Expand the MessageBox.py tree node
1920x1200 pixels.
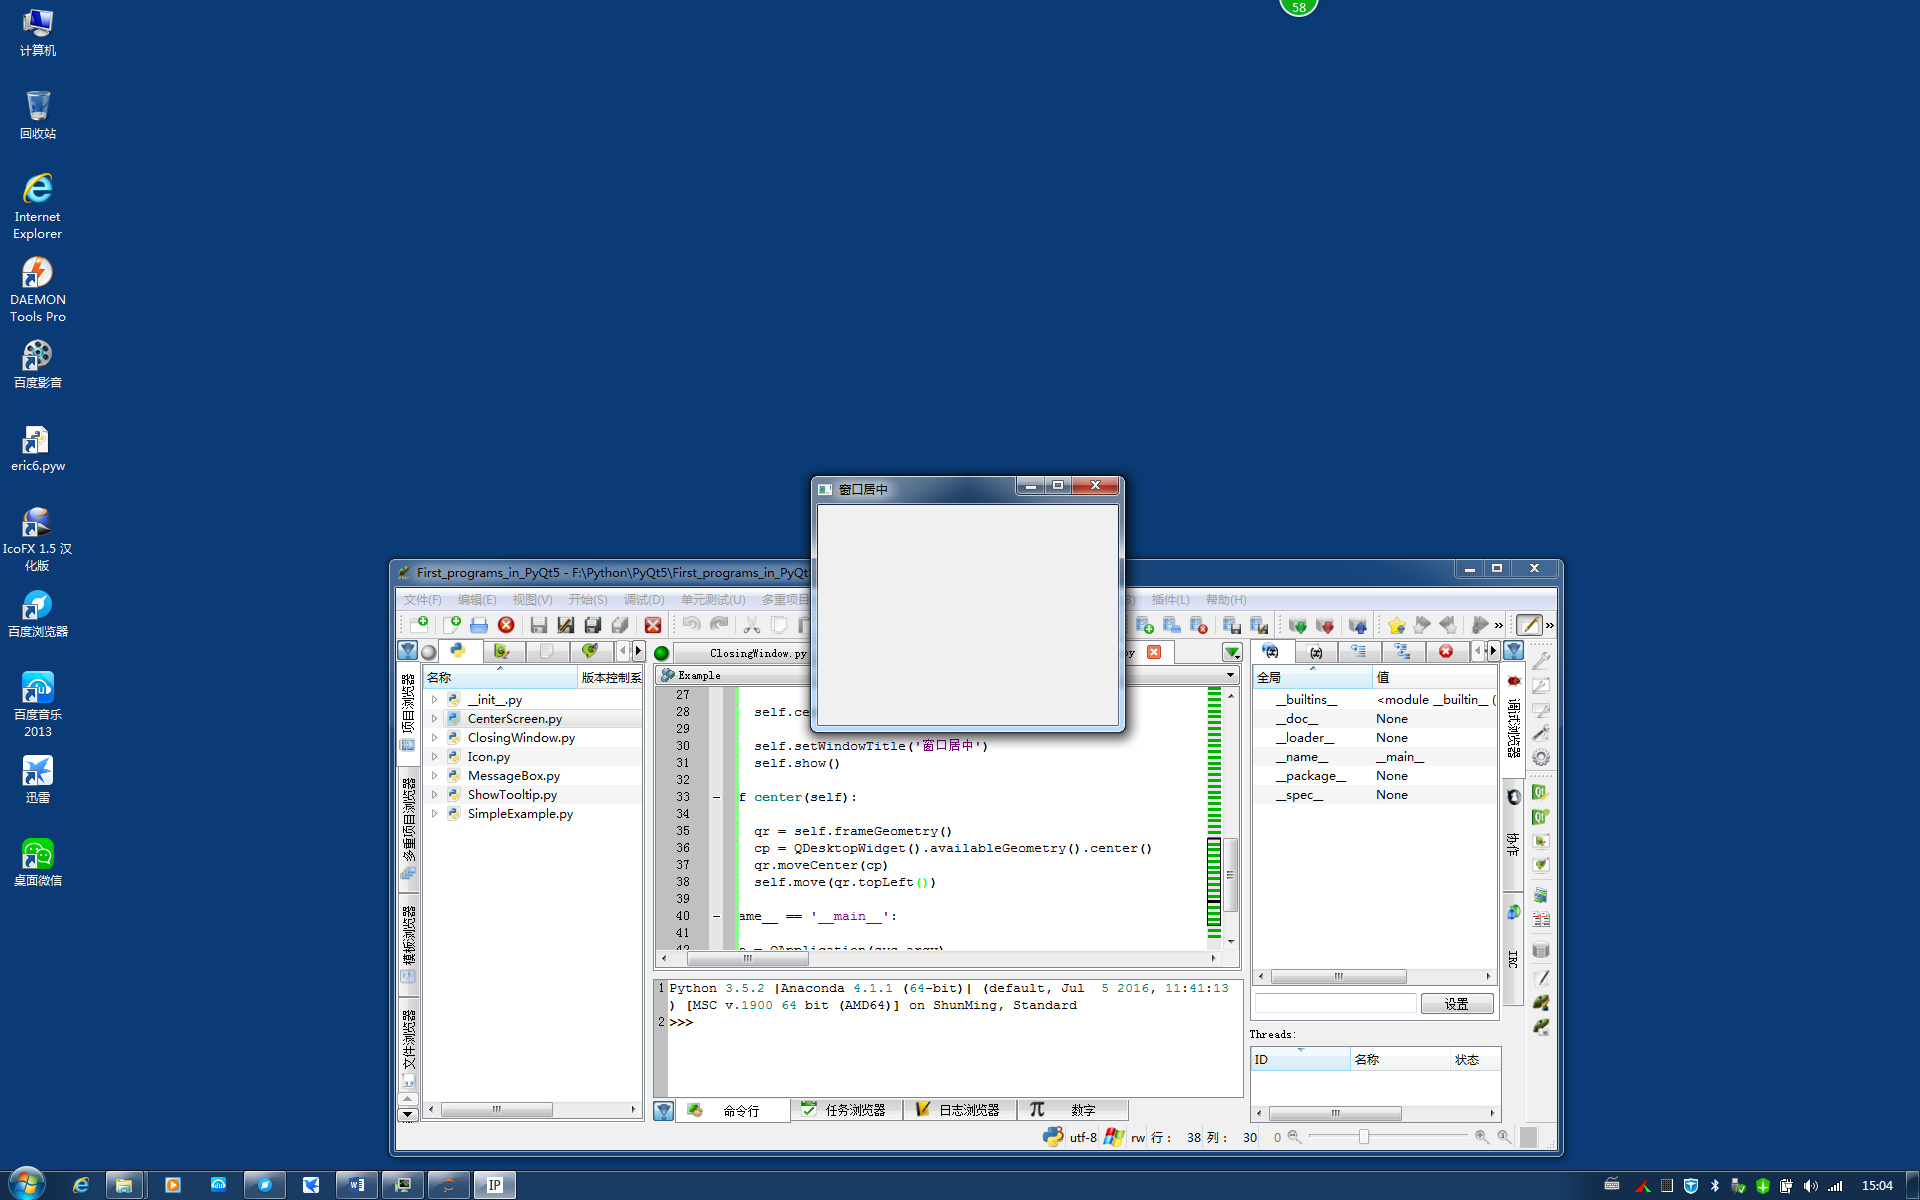coord(435,775)
